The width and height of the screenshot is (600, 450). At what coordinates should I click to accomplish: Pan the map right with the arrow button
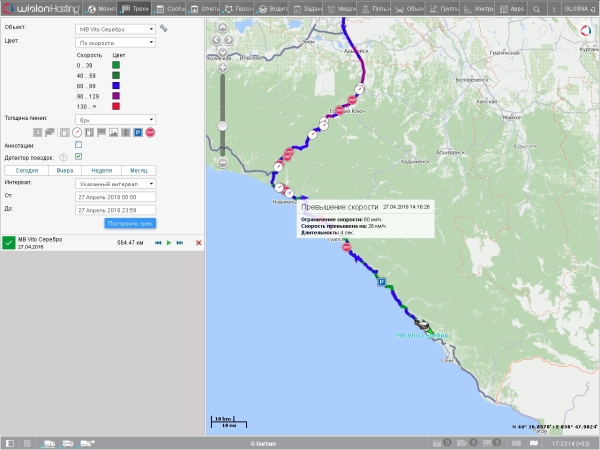coord(228,39)
